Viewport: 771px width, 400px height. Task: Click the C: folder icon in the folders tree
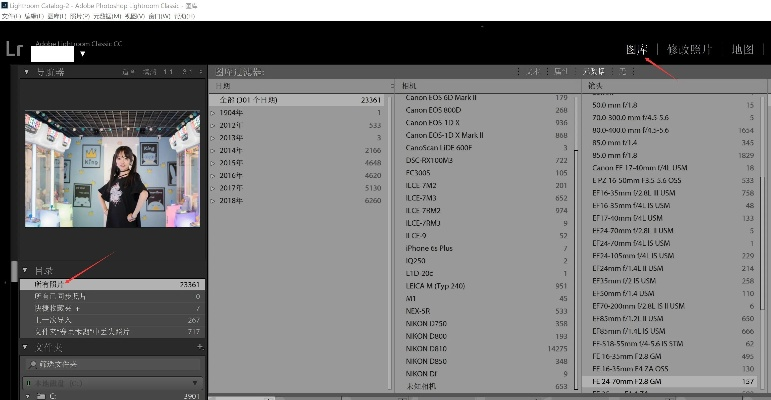(x=40, y=396)
